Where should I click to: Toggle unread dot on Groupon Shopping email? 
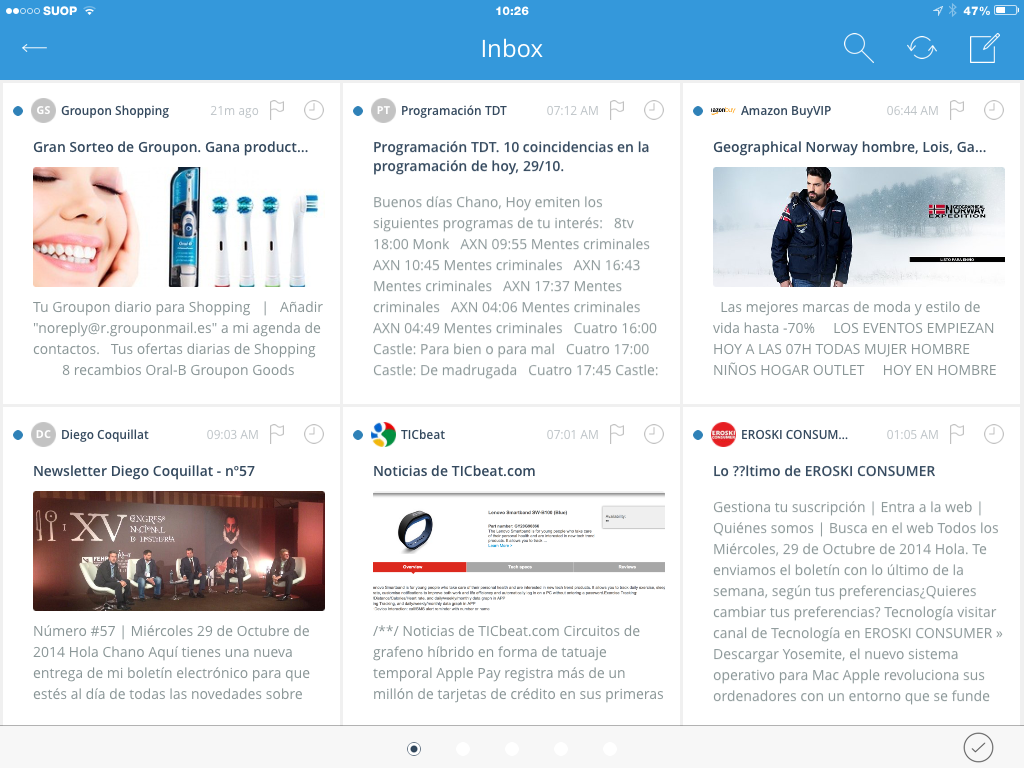(x=18, y=111)
